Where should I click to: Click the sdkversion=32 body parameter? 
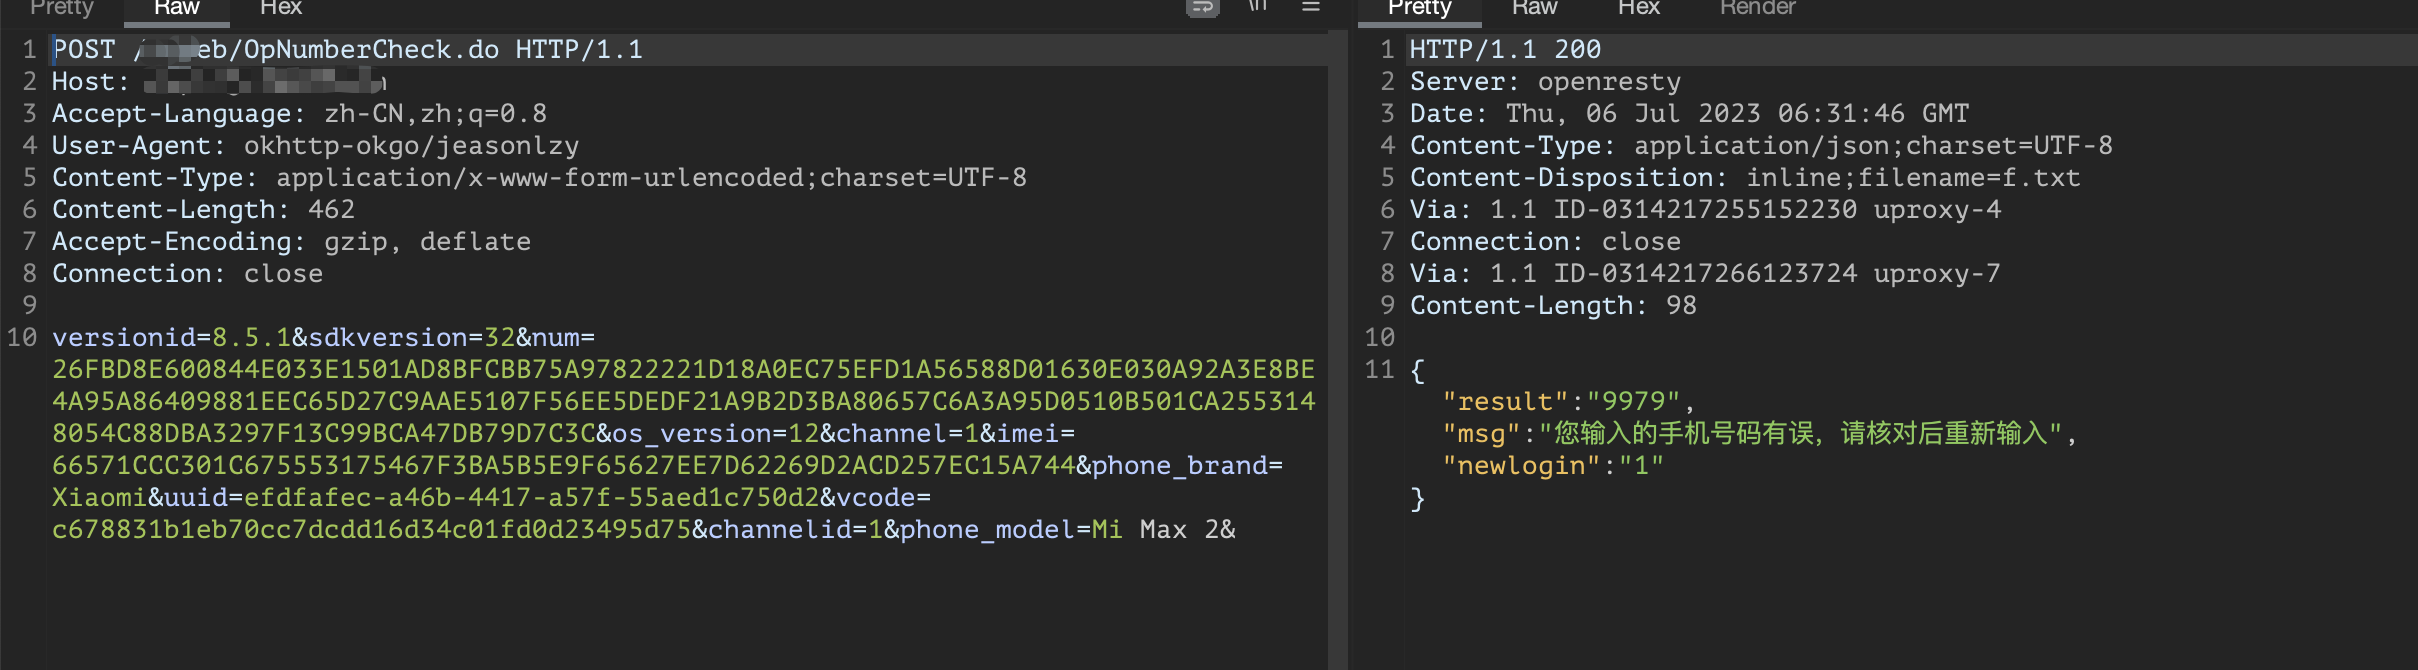[x=412, y=338]
